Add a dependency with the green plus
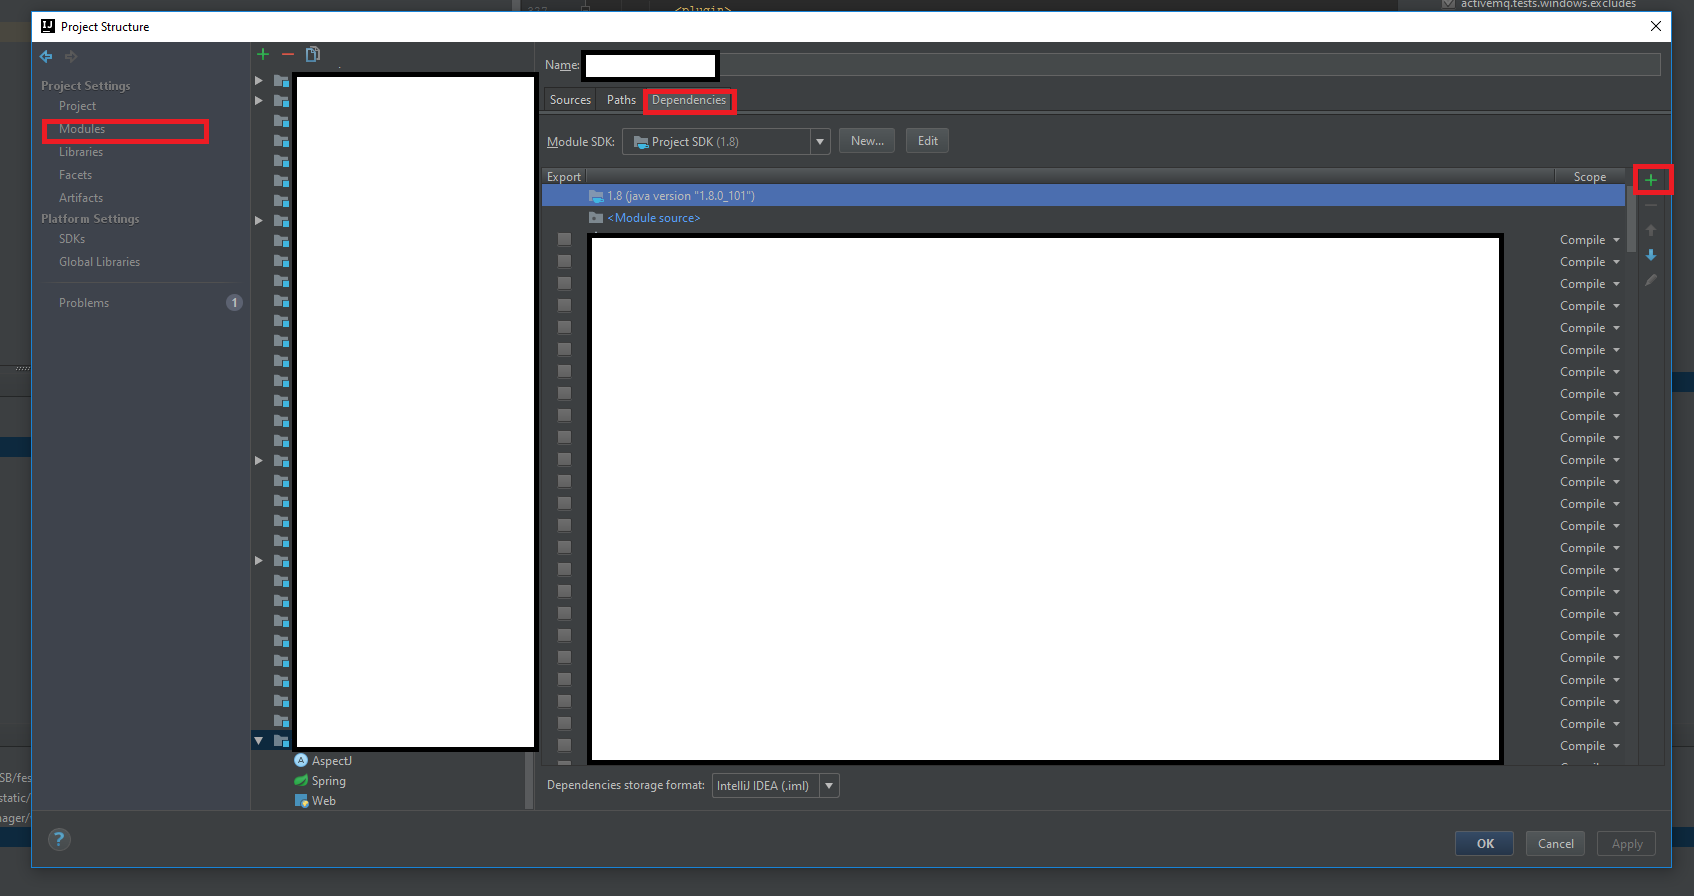The width and height of the screenshot is (1694, 896). 1651,180
